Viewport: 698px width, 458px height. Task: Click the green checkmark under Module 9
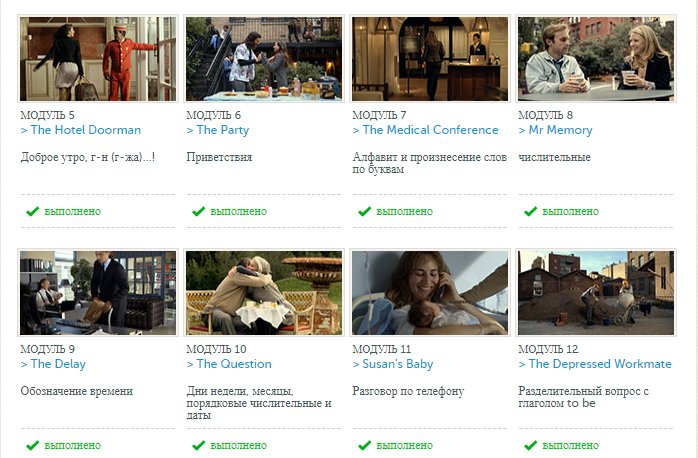[32, 445]
